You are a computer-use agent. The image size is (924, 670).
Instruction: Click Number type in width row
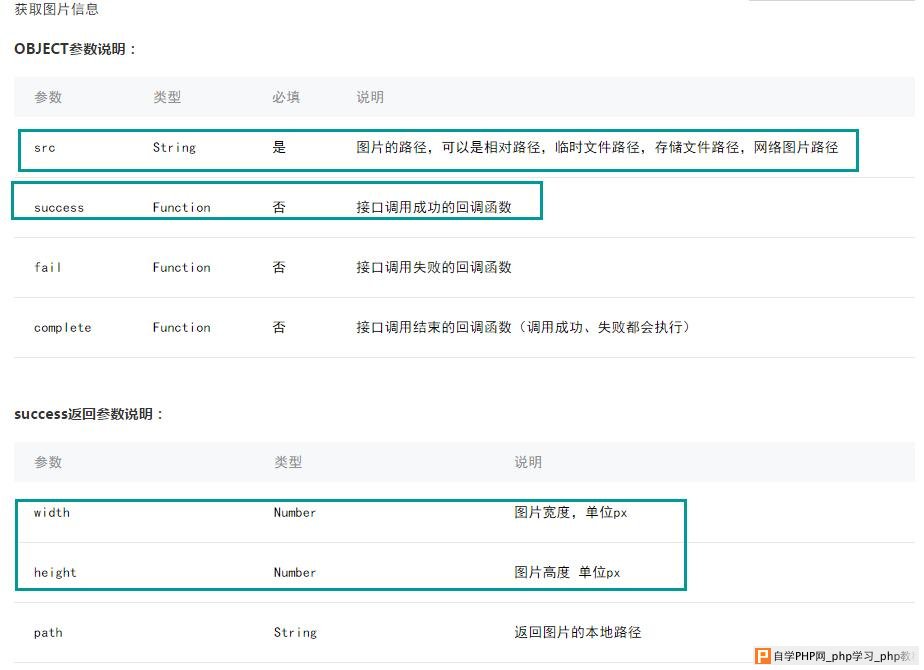(x=295, y=513)
